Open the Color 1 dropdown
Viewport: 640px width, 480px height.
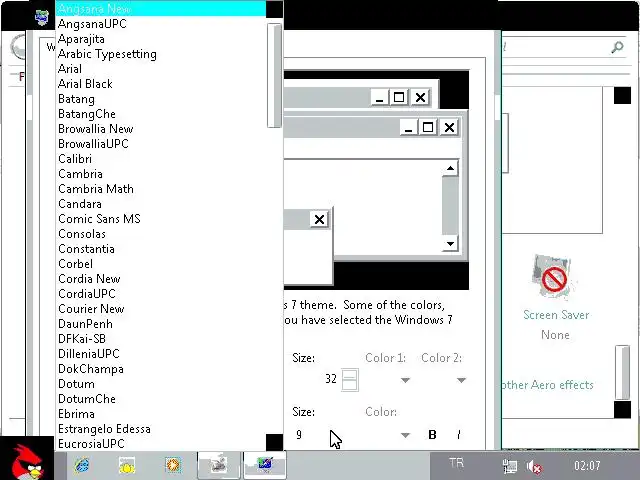tap(405, 380)
